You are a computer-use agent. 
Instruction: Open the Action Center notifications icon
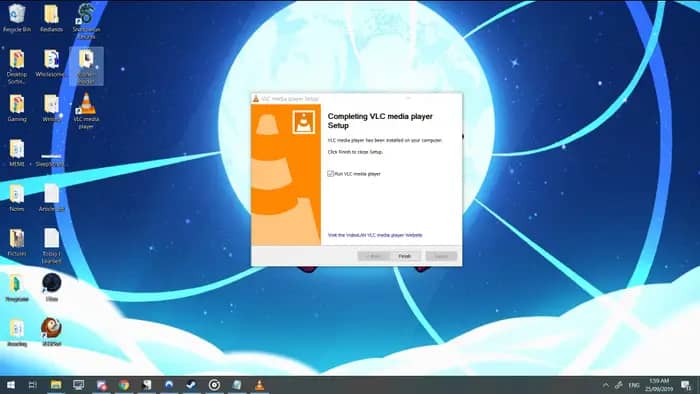click(x=686, y=385)
